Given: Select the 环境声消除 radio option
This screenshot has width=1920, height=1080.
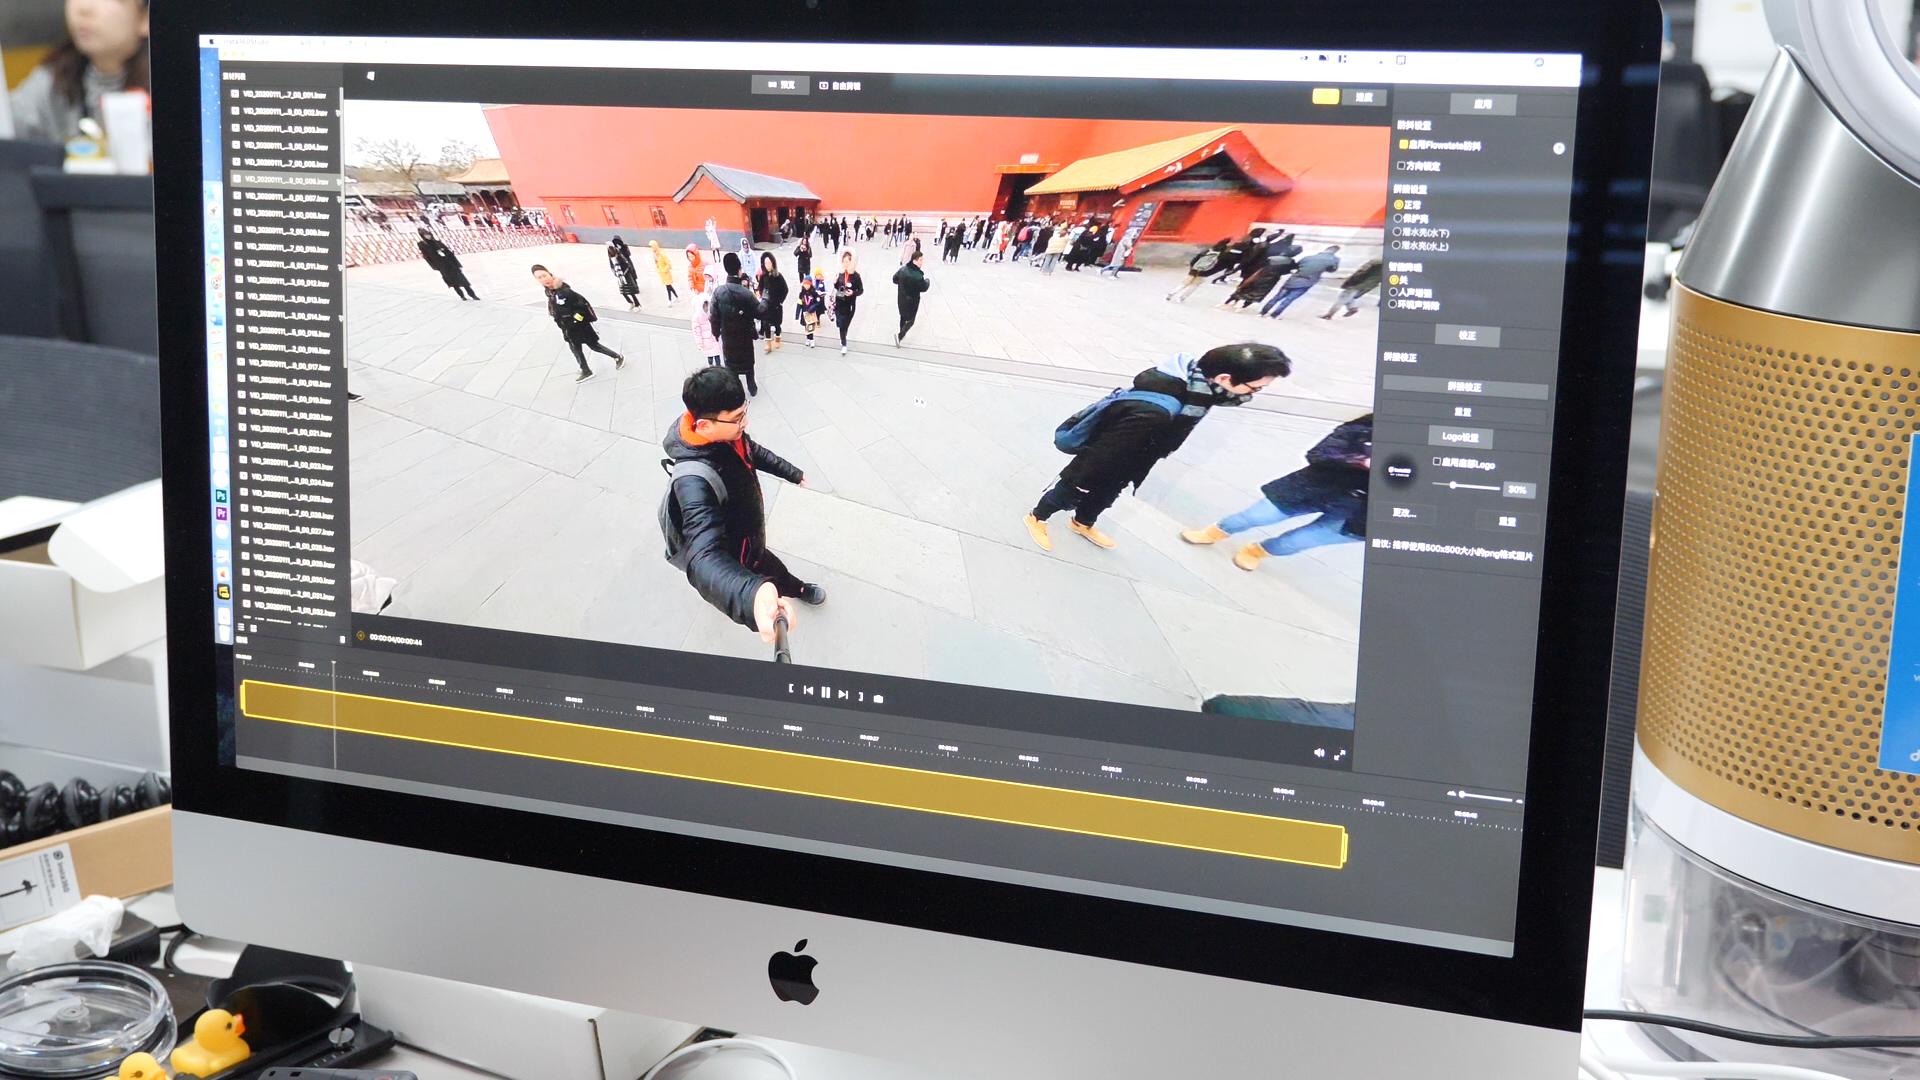Looking at the screenshot, I should click(1393, 304).
